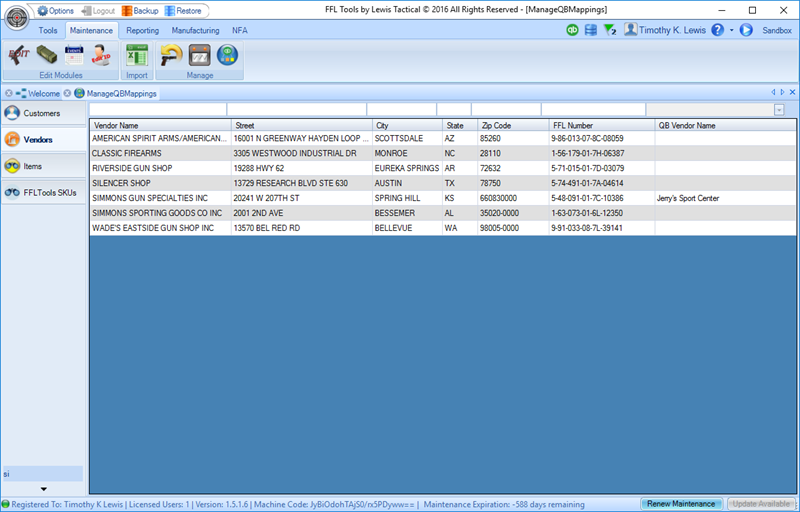Screen dimensions: 800x512
Task: Click the Edit firearm pistol icon
Action: click(19, 55)
